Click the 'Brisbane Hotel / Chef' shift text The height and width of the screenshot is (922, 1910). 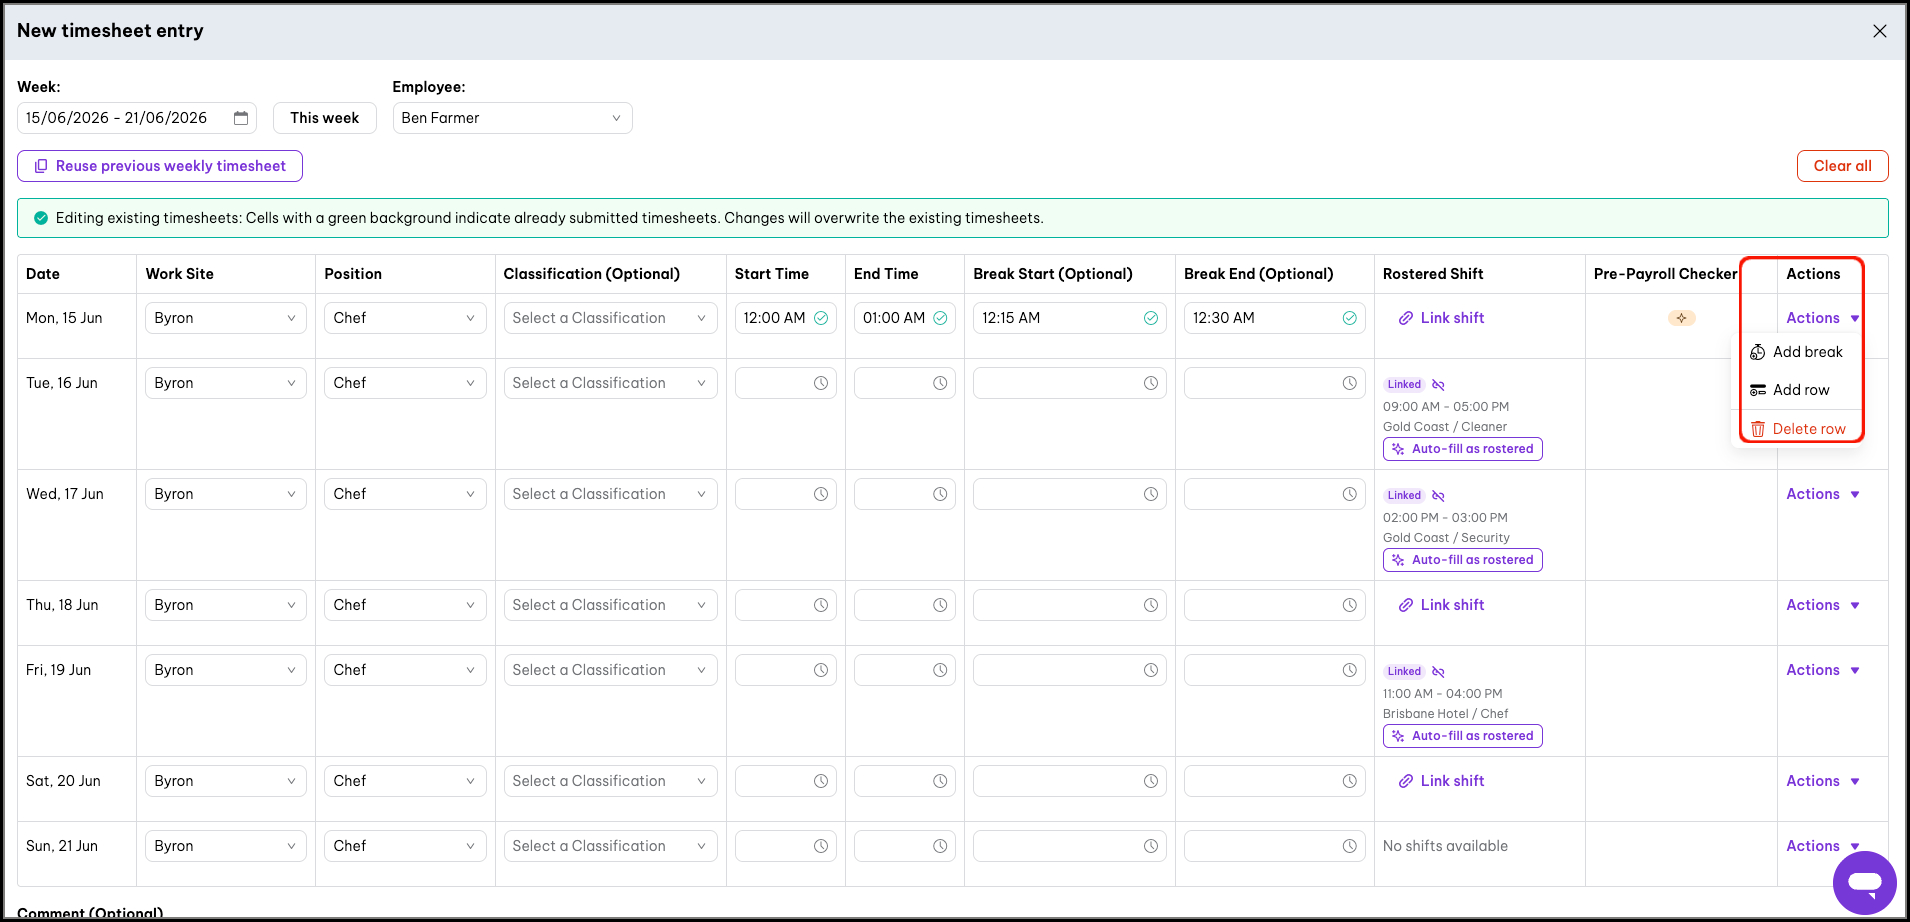(x=1445, y=714)
